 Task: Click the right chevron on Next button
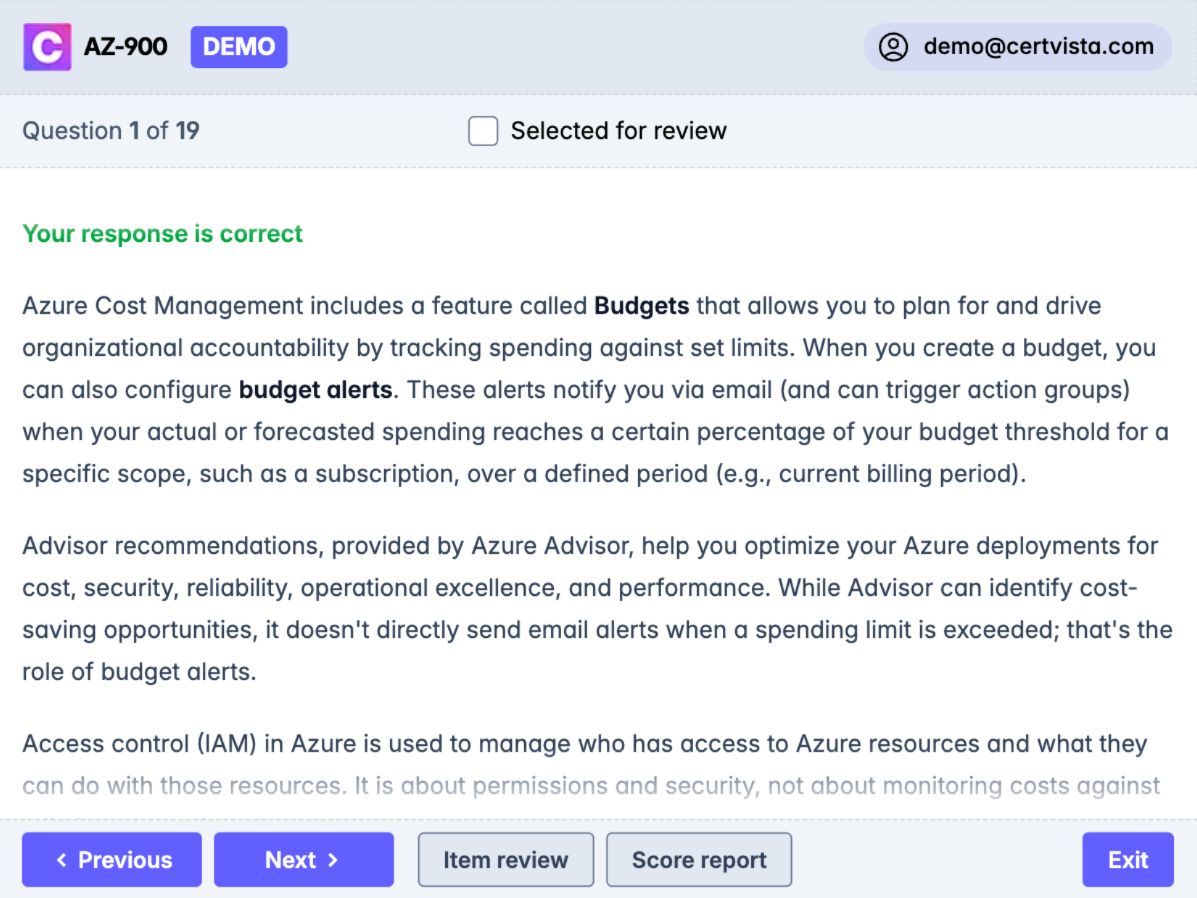[333, 860]
